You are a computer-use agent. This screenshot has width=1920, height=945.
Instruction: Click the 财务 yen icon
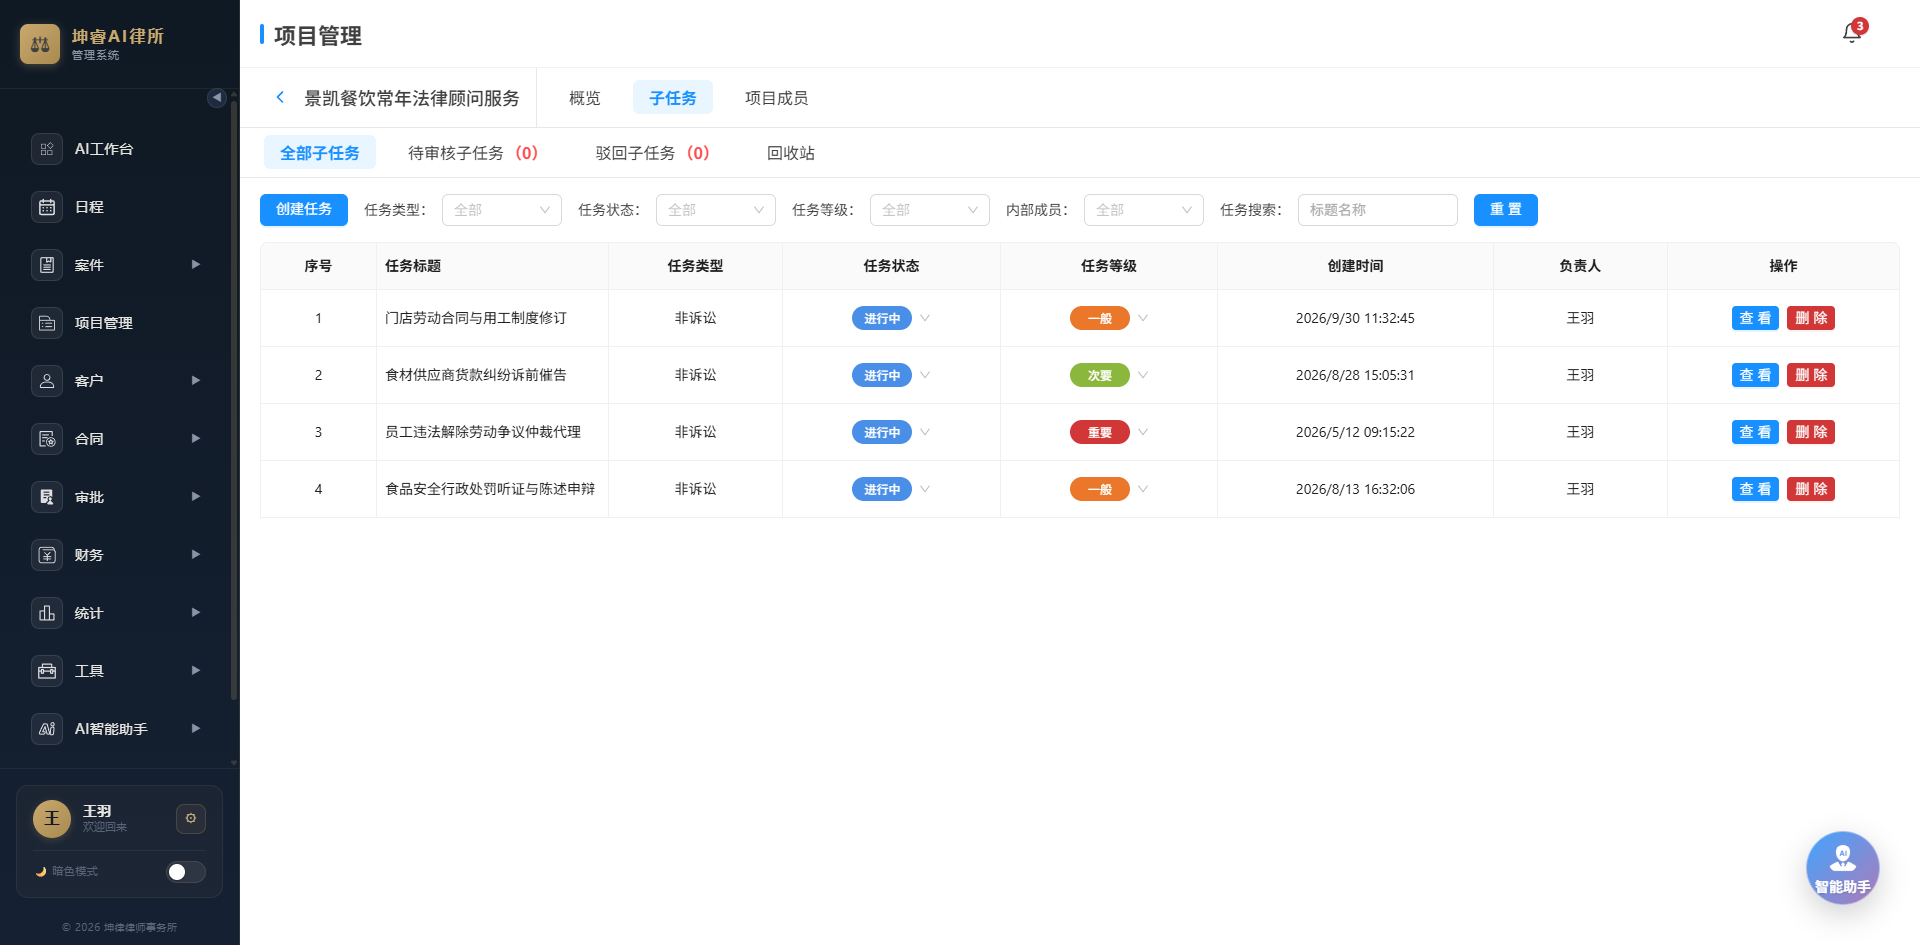pos(47,555)
